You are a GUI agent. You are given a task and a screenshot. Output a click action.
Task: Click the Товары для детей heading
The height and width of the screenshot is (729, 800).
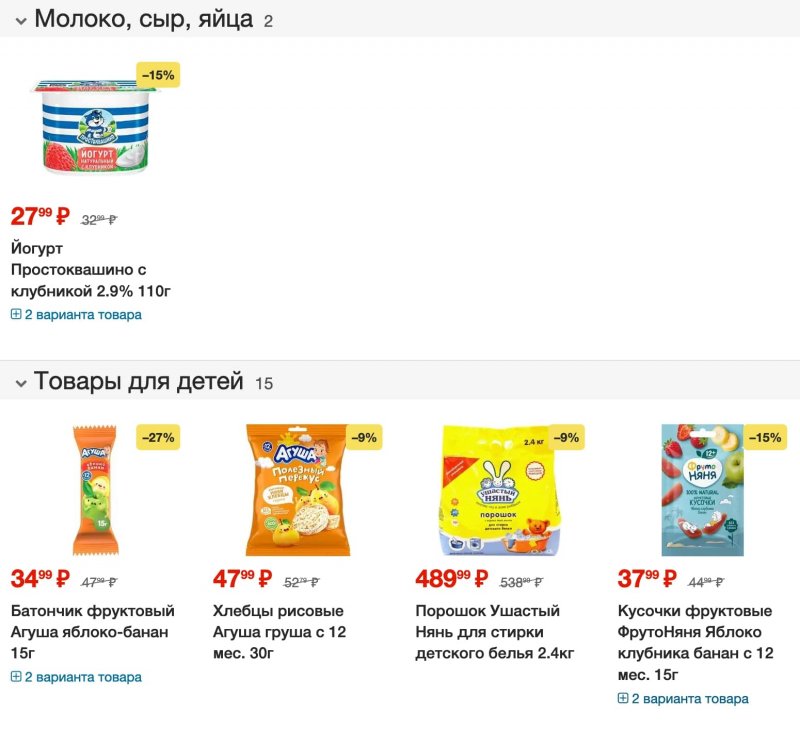click(x=139, y=381)
